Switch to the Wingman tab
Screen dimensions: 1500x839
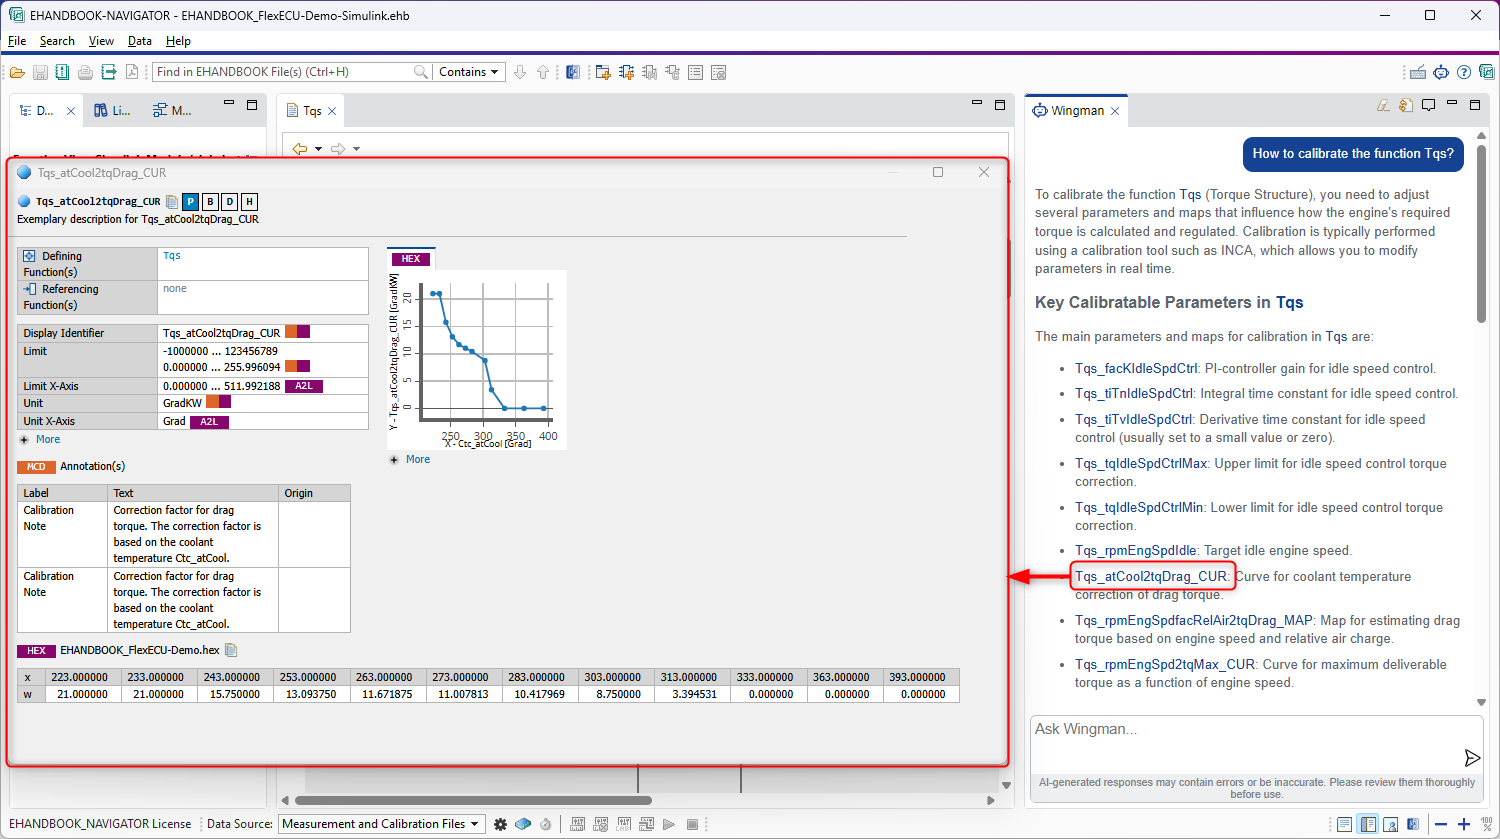1076,111
